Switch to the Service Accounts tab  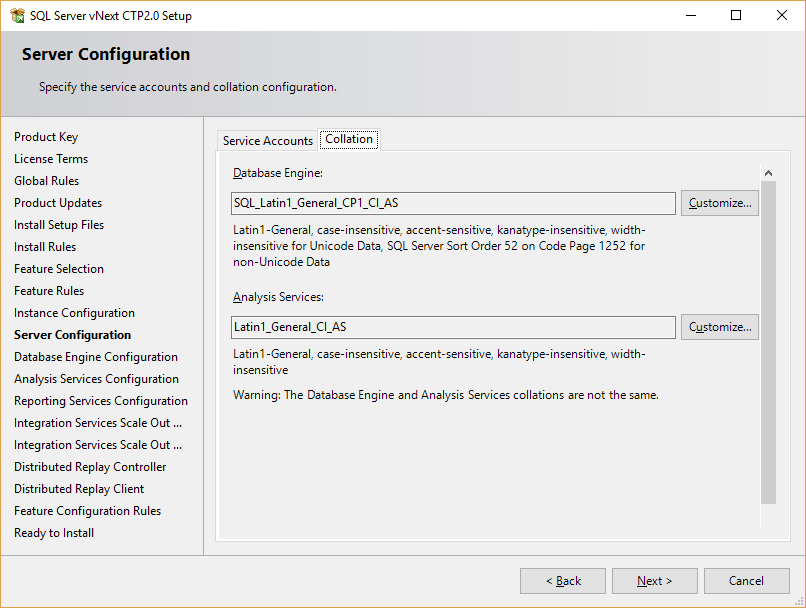267,141
